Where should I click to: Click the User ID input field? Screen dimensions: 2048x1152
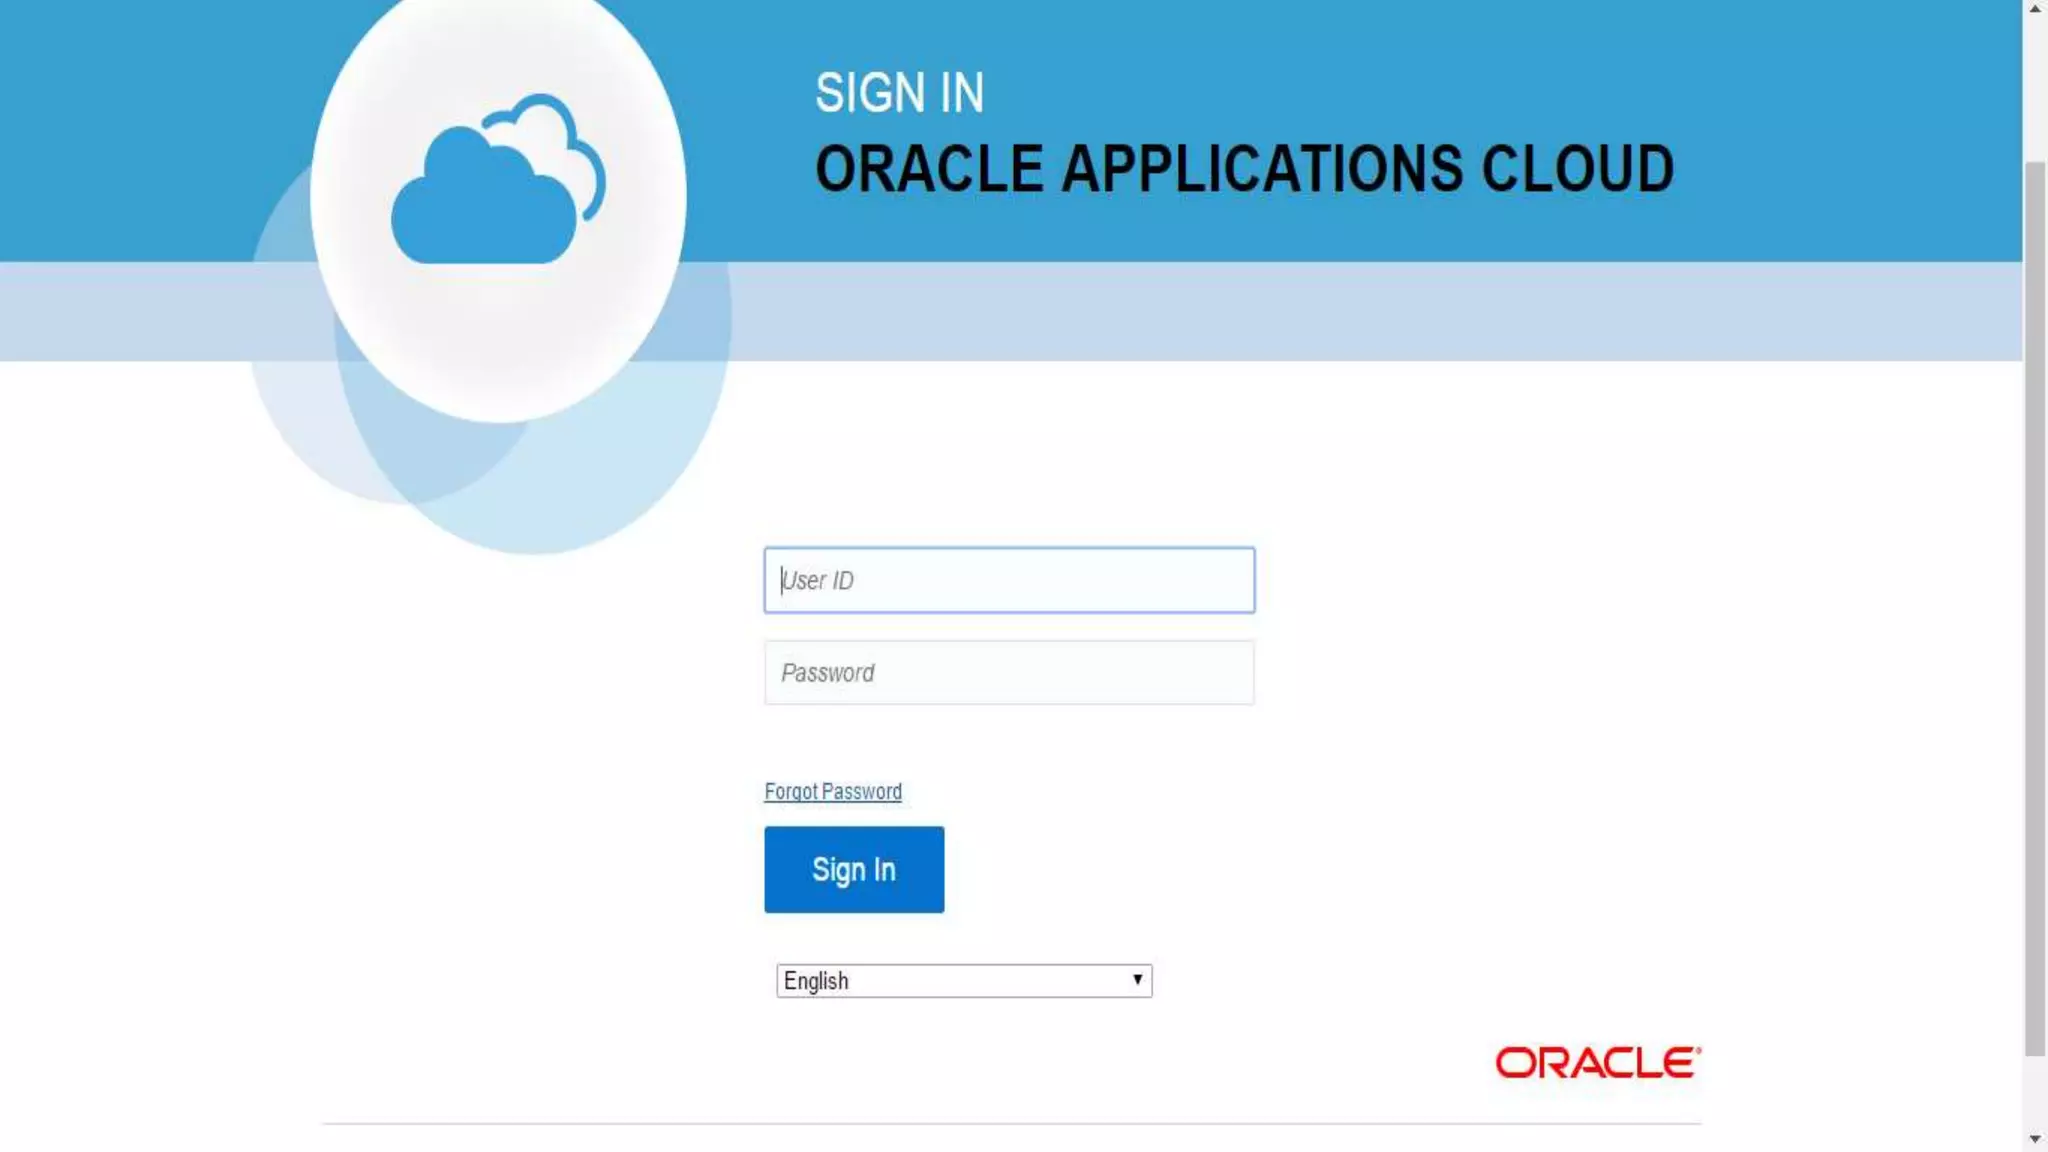[1009, 580]
